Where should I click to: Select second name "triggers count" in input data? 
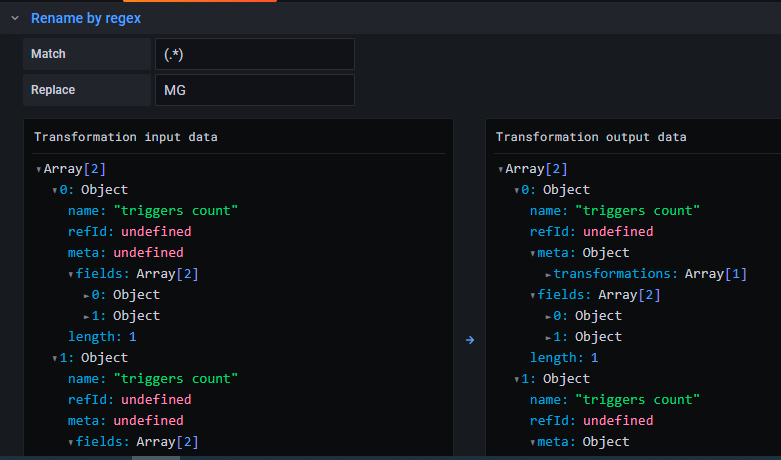tap(153, 378)
